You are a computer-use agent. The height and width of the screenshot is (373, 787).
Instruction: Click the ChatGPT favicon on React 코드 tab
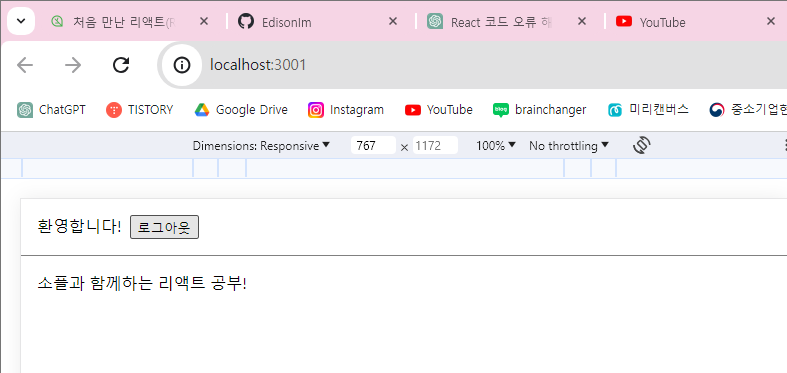(435, 22)
